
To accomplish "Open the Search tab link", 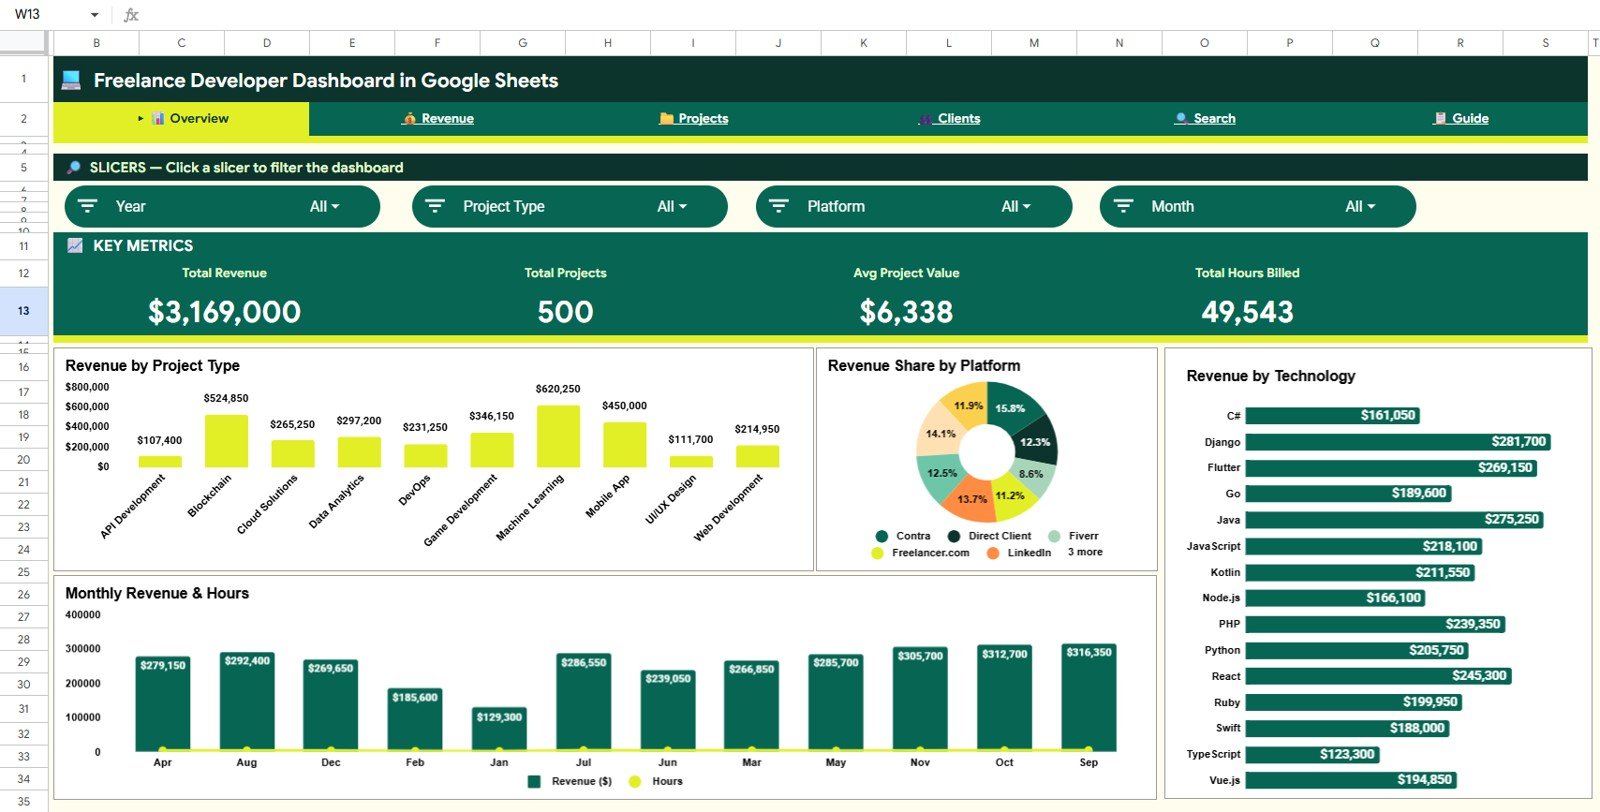I will (1214, 118).
